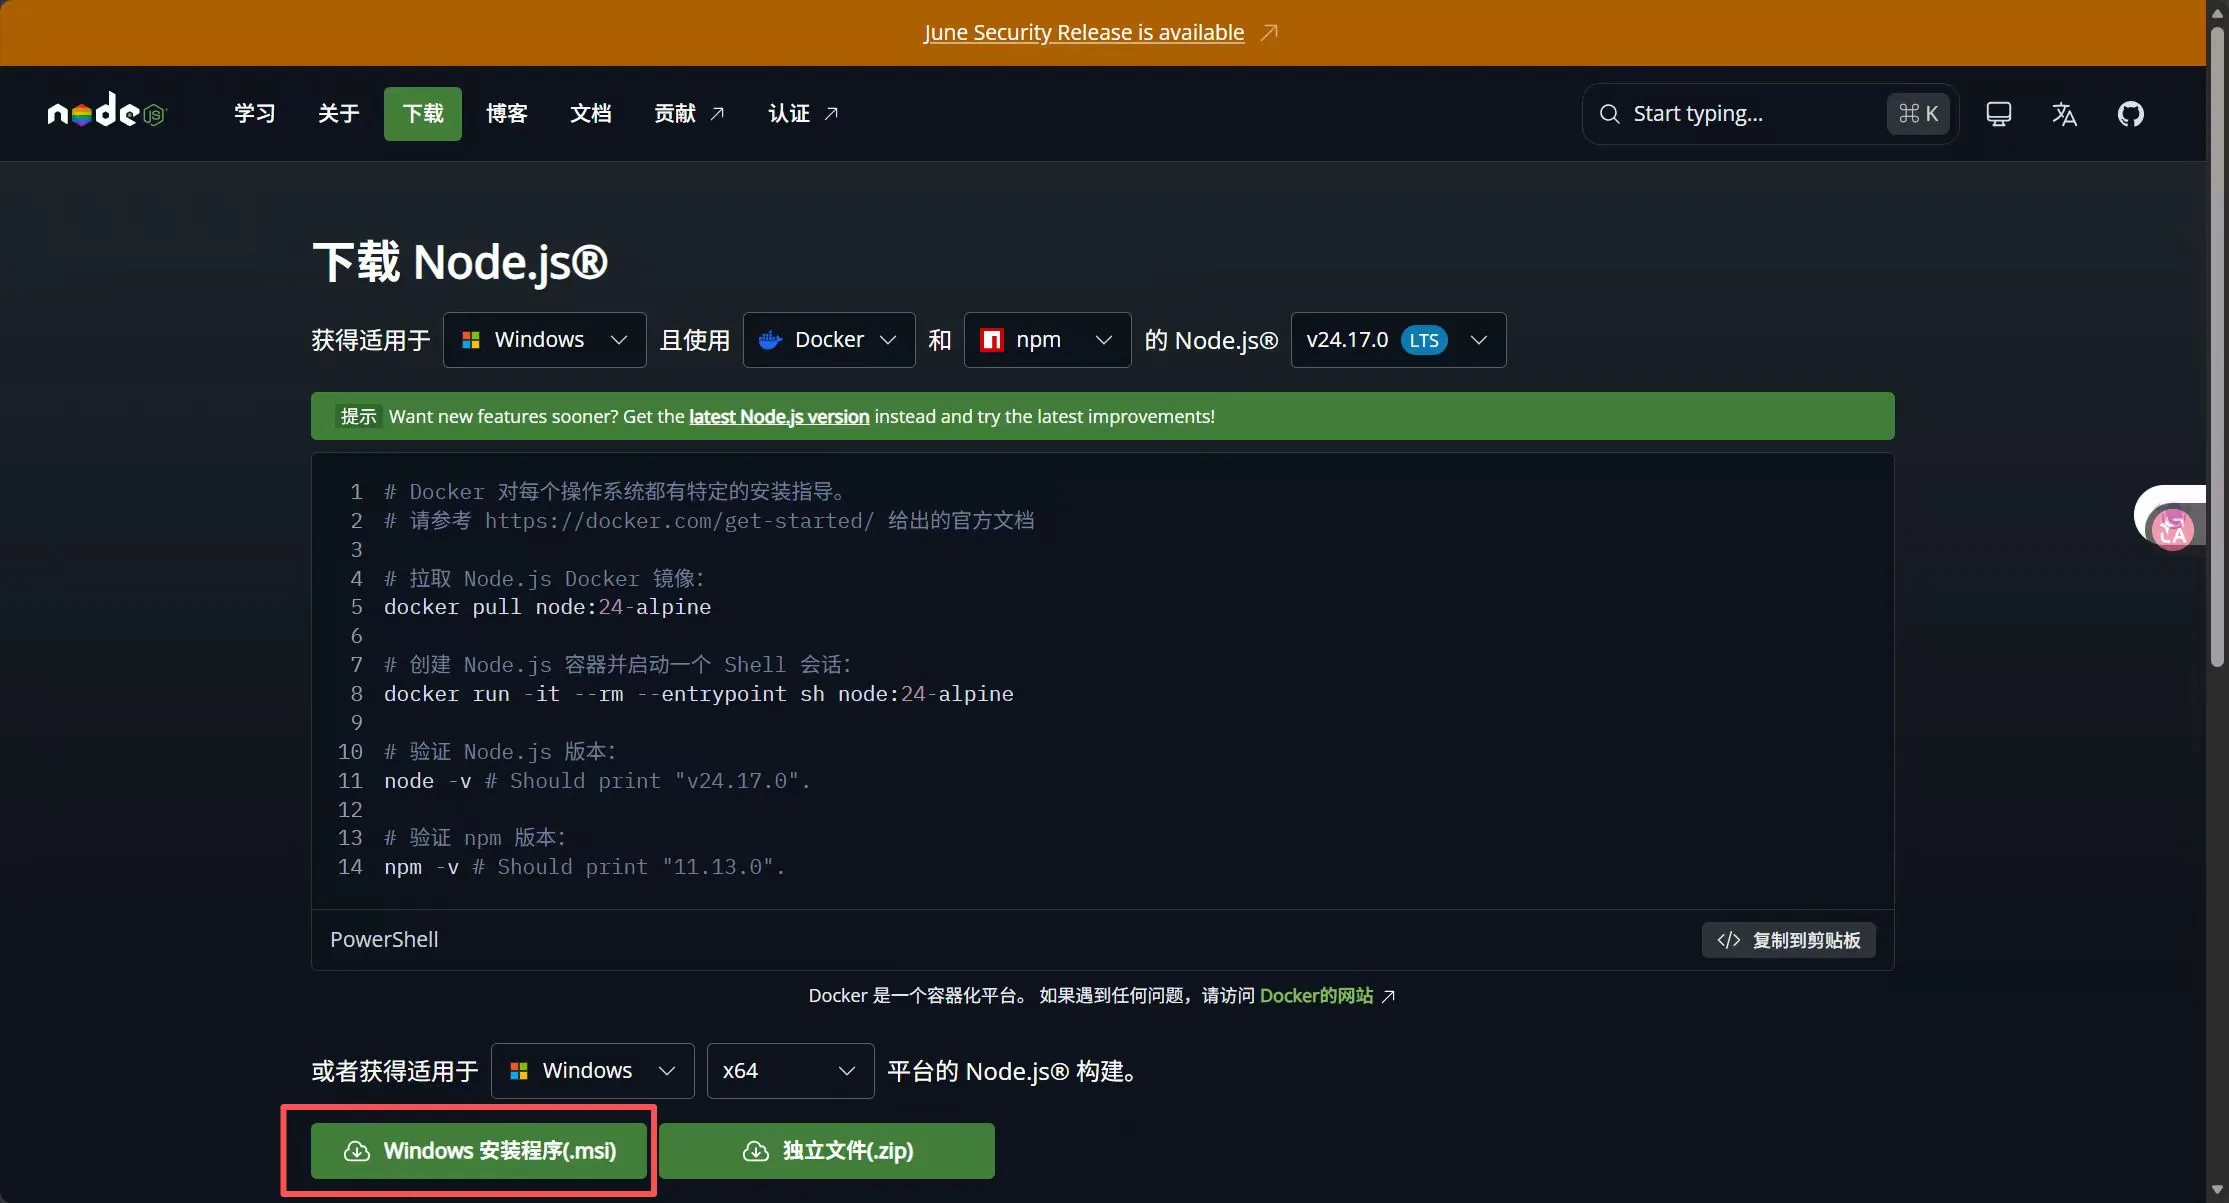The width and height of the screenshot is (2229, 1203).
Task: Expand the x64 architecture dropdown
Action: (790, 1071)
